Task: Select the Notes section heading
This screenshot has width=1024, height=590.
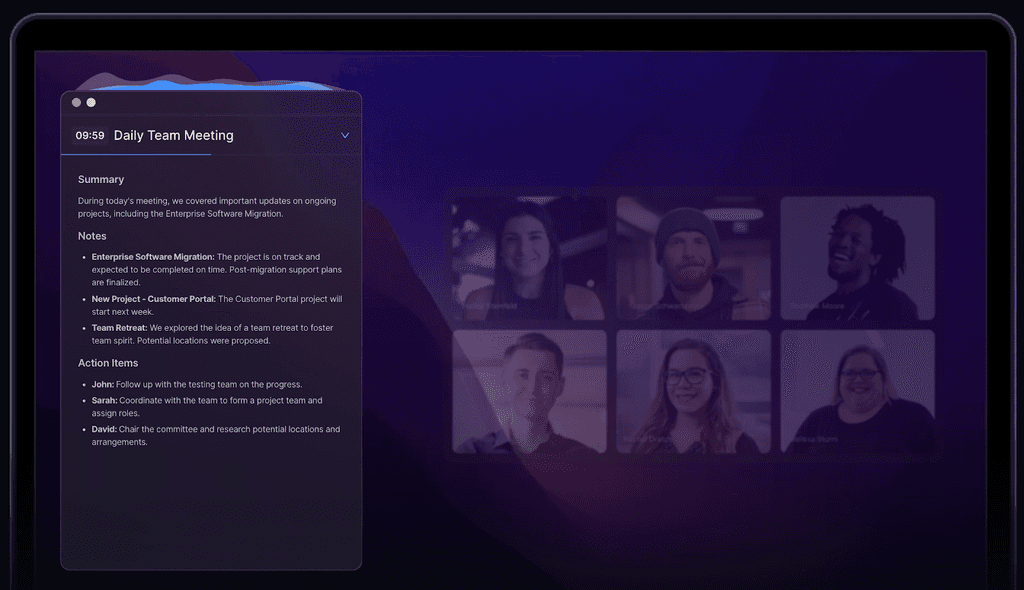Action: [92, 236]
